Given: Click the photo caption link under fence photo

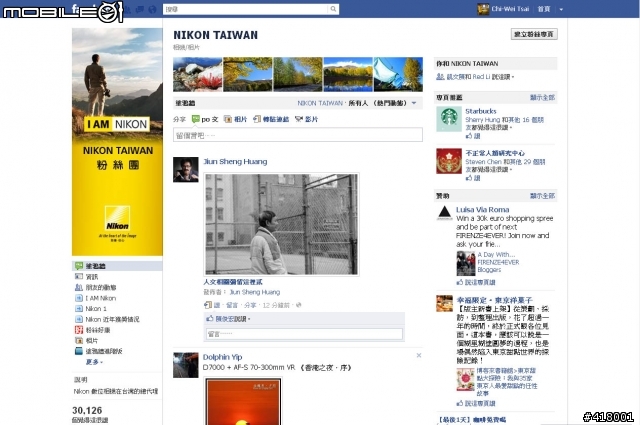Looking at the screenshot, I should pos(233,282).
